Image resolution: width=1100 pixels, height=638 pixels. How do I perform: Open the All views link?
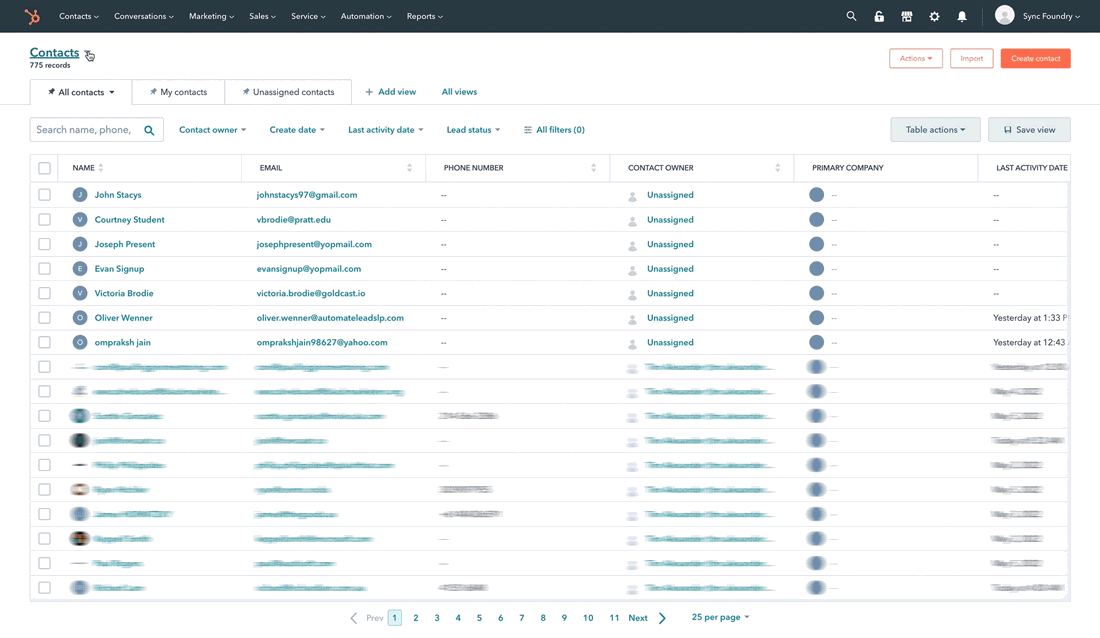click(x=459, y=92)
